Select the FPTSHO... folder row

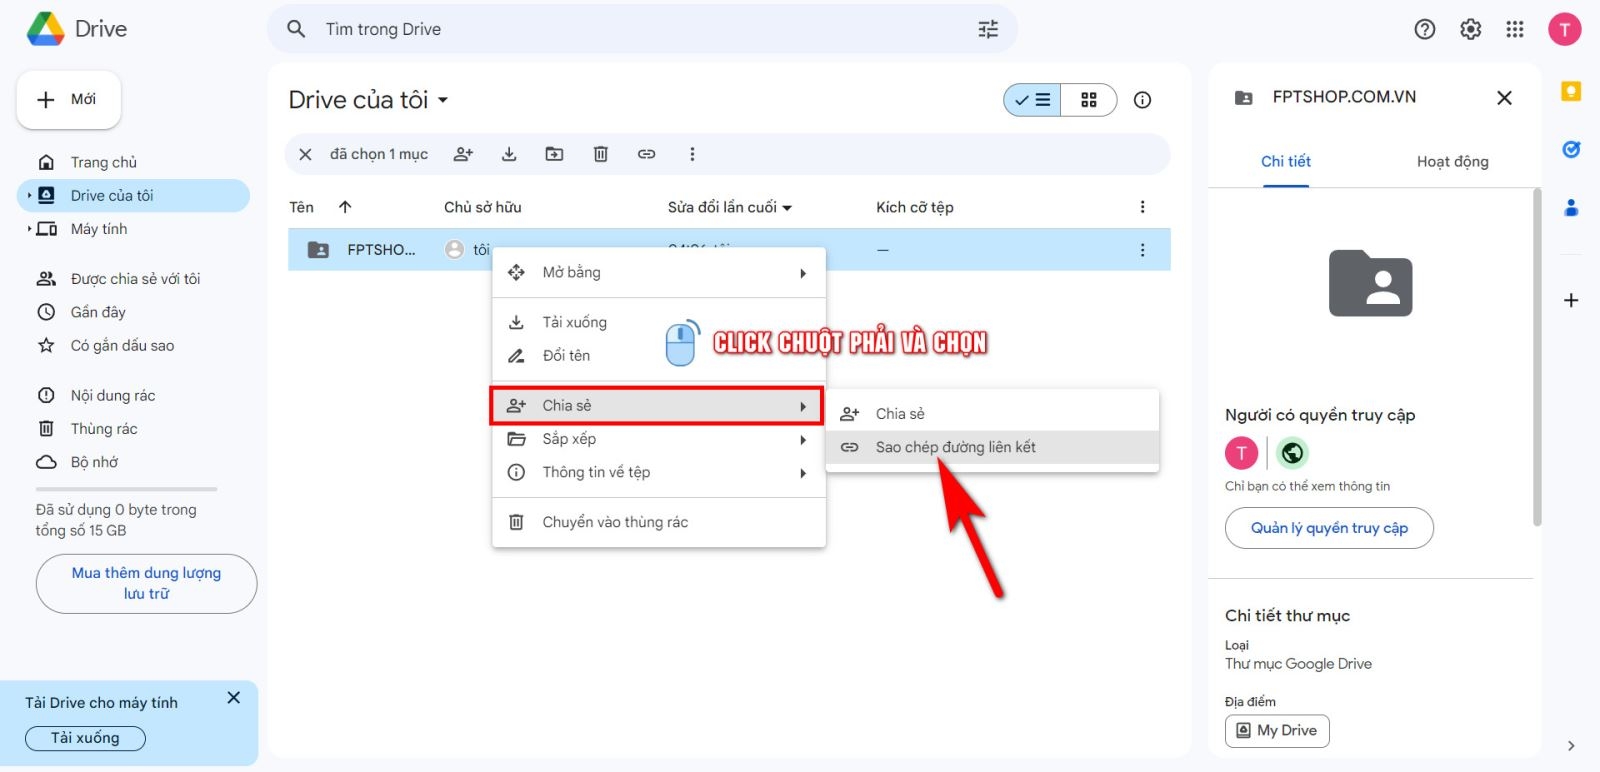coord(729,250)
